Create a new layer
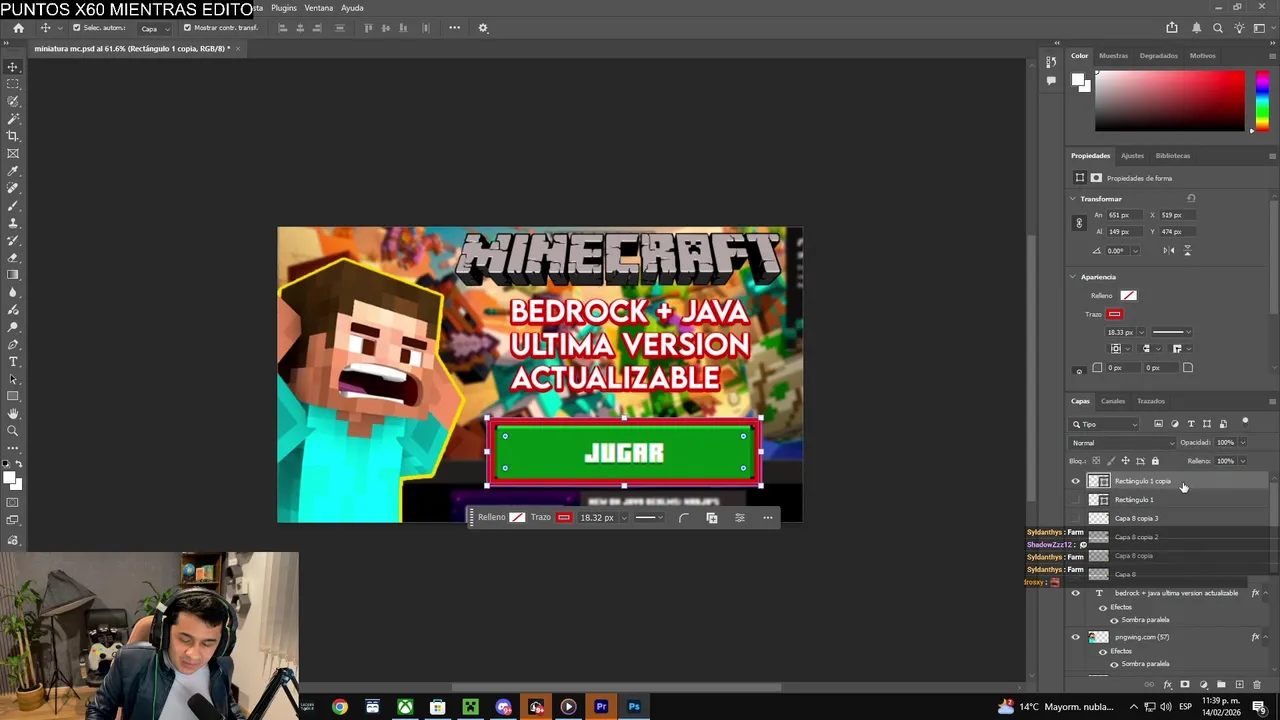The height and width of the screenshot is (720, 1280). tap(1239, 685)
